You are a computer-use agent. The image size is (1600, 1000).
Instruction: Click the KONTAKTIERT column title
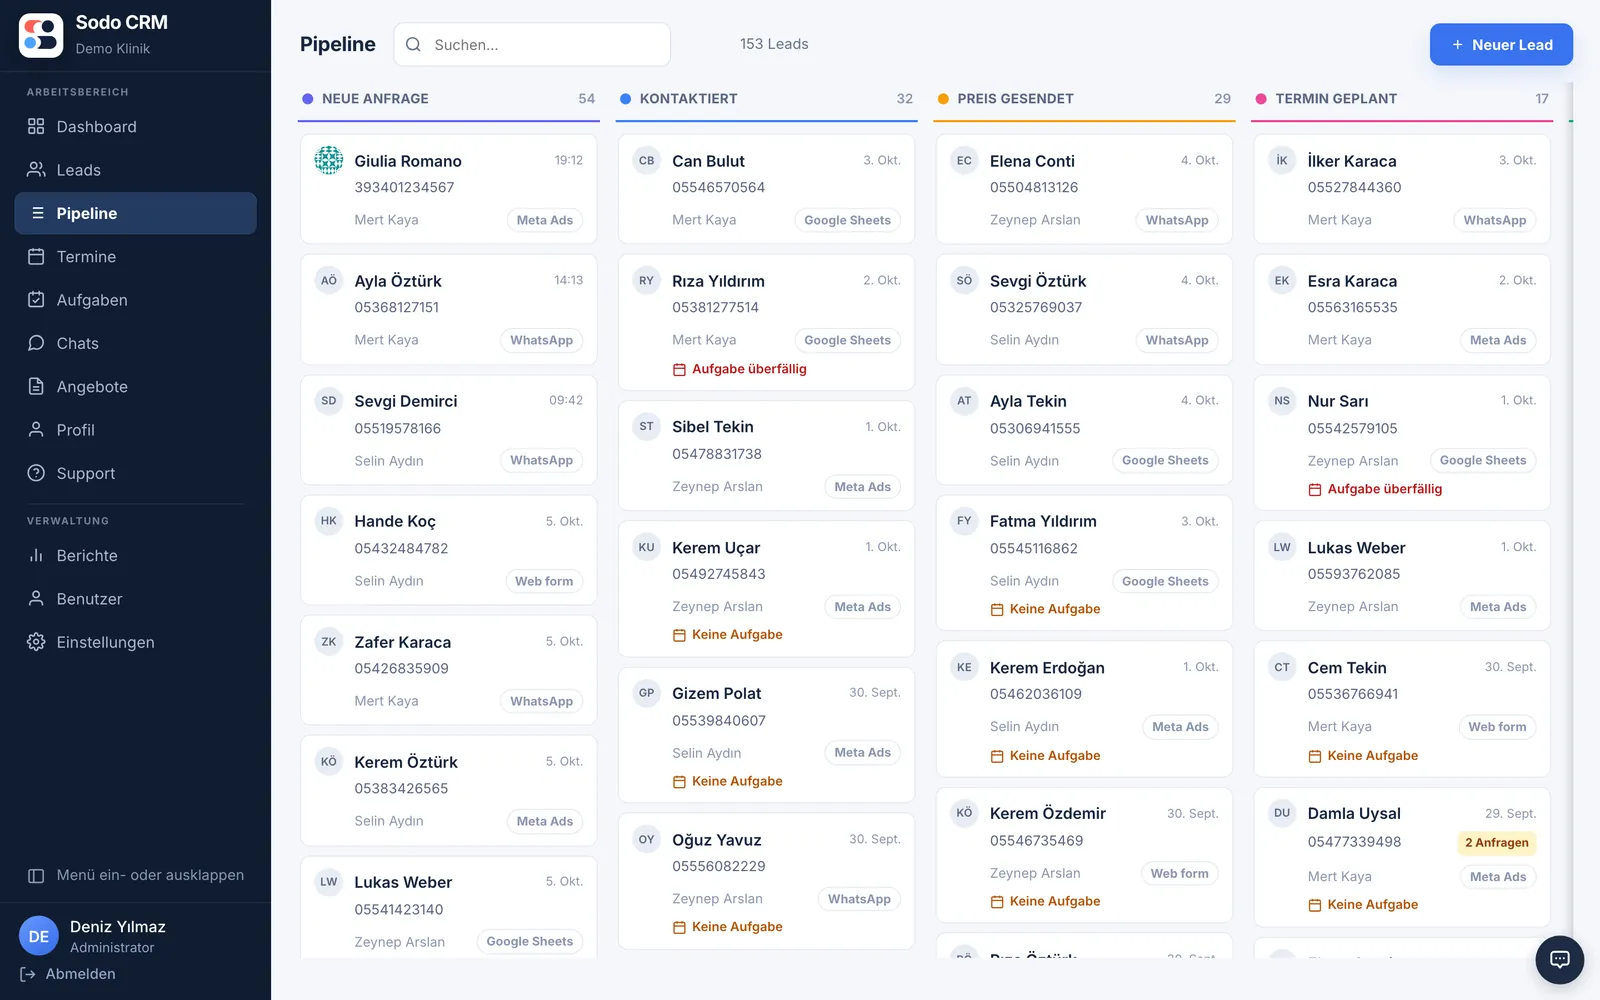(688, 99)
